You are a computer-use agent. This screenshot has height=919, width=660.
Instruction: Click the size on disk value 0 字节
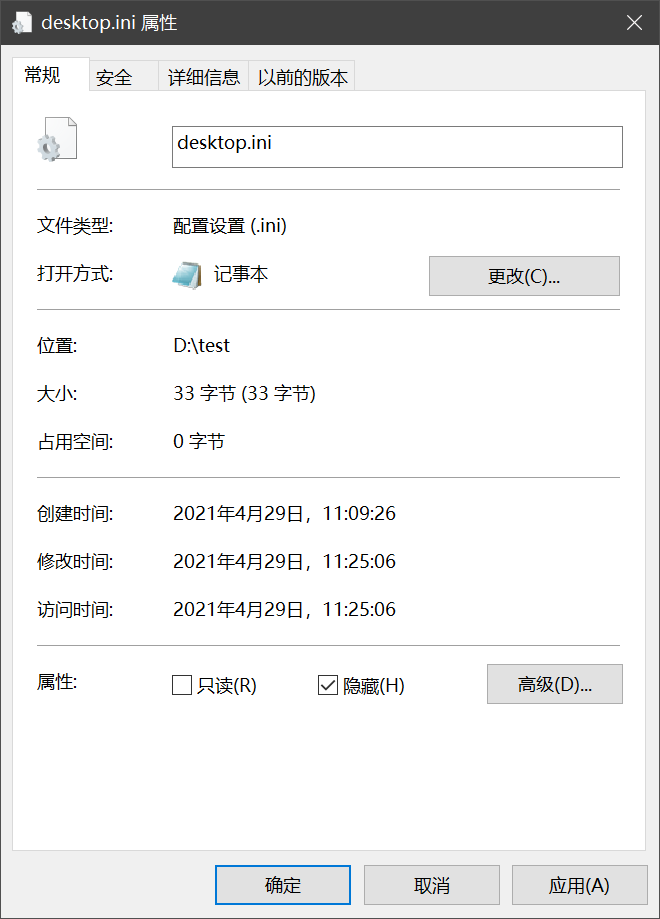[199, 441]
